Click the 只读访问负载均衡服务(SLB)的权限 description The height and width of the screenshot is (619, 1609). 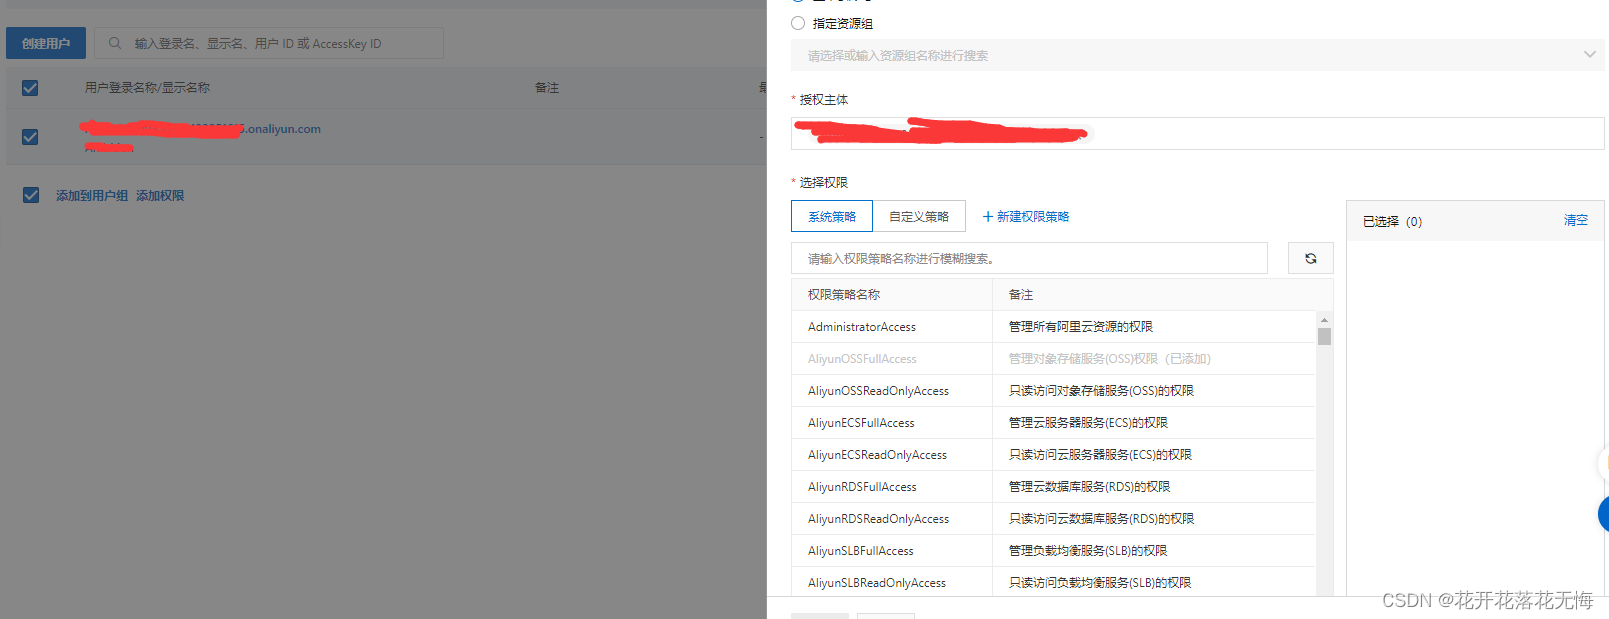[x=1100, y=583]
